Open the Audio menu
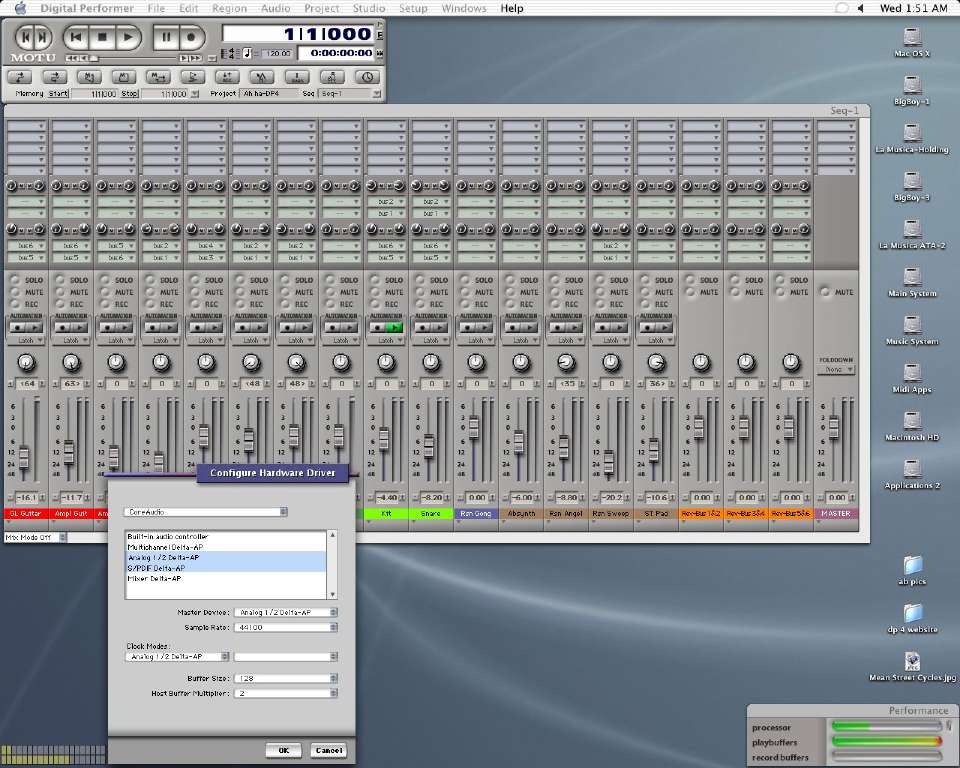 click(x=276, y=8)
